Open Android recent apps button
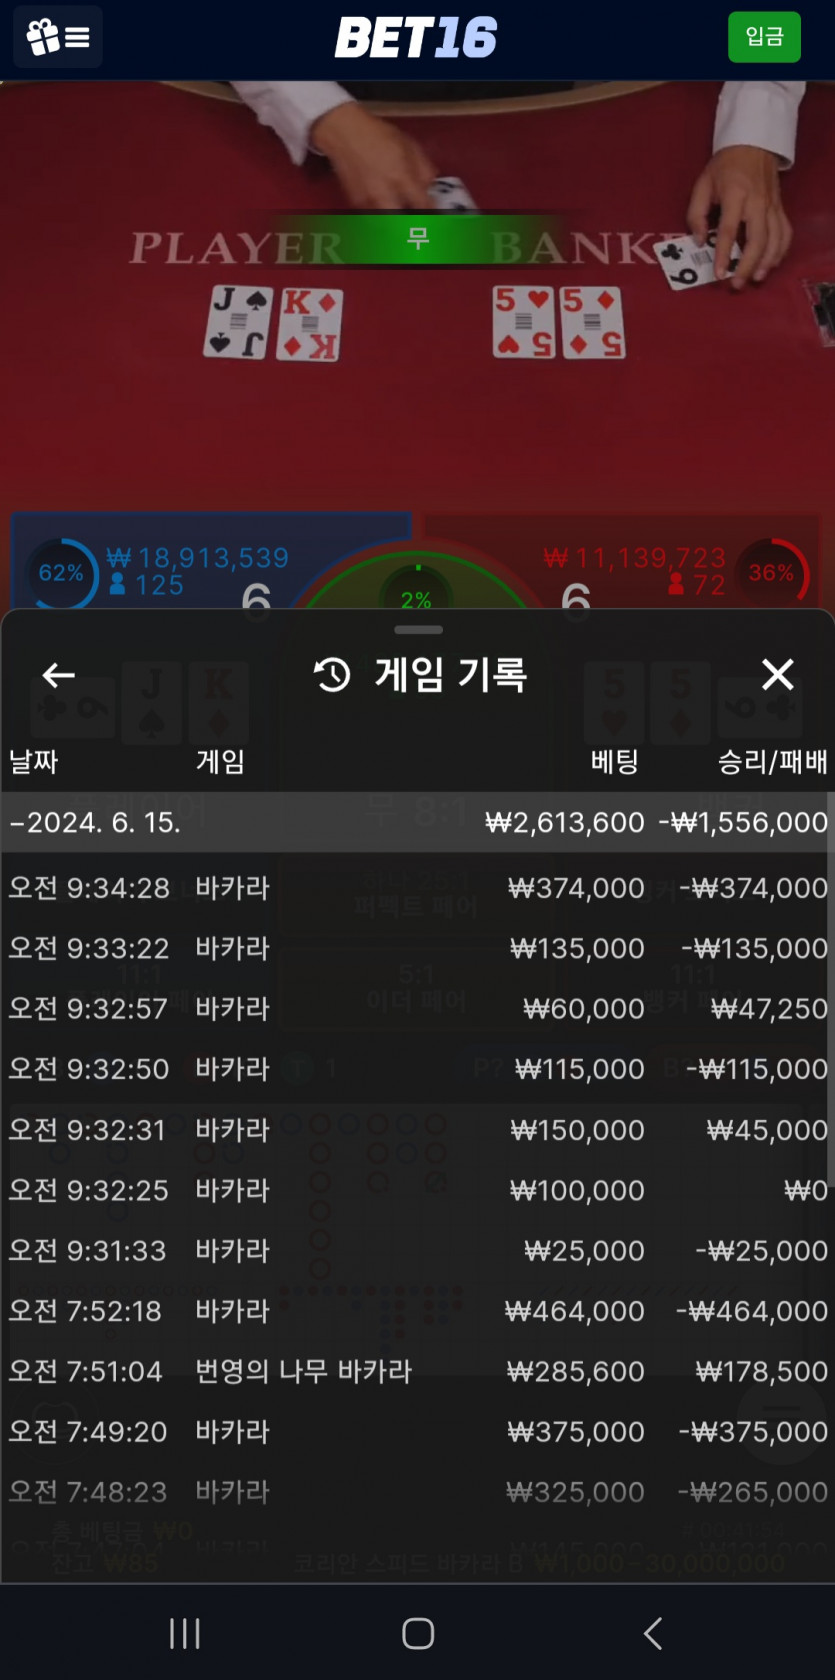Image resolution: width=835 pixels, height=1680 pixels. [185, 1634]
